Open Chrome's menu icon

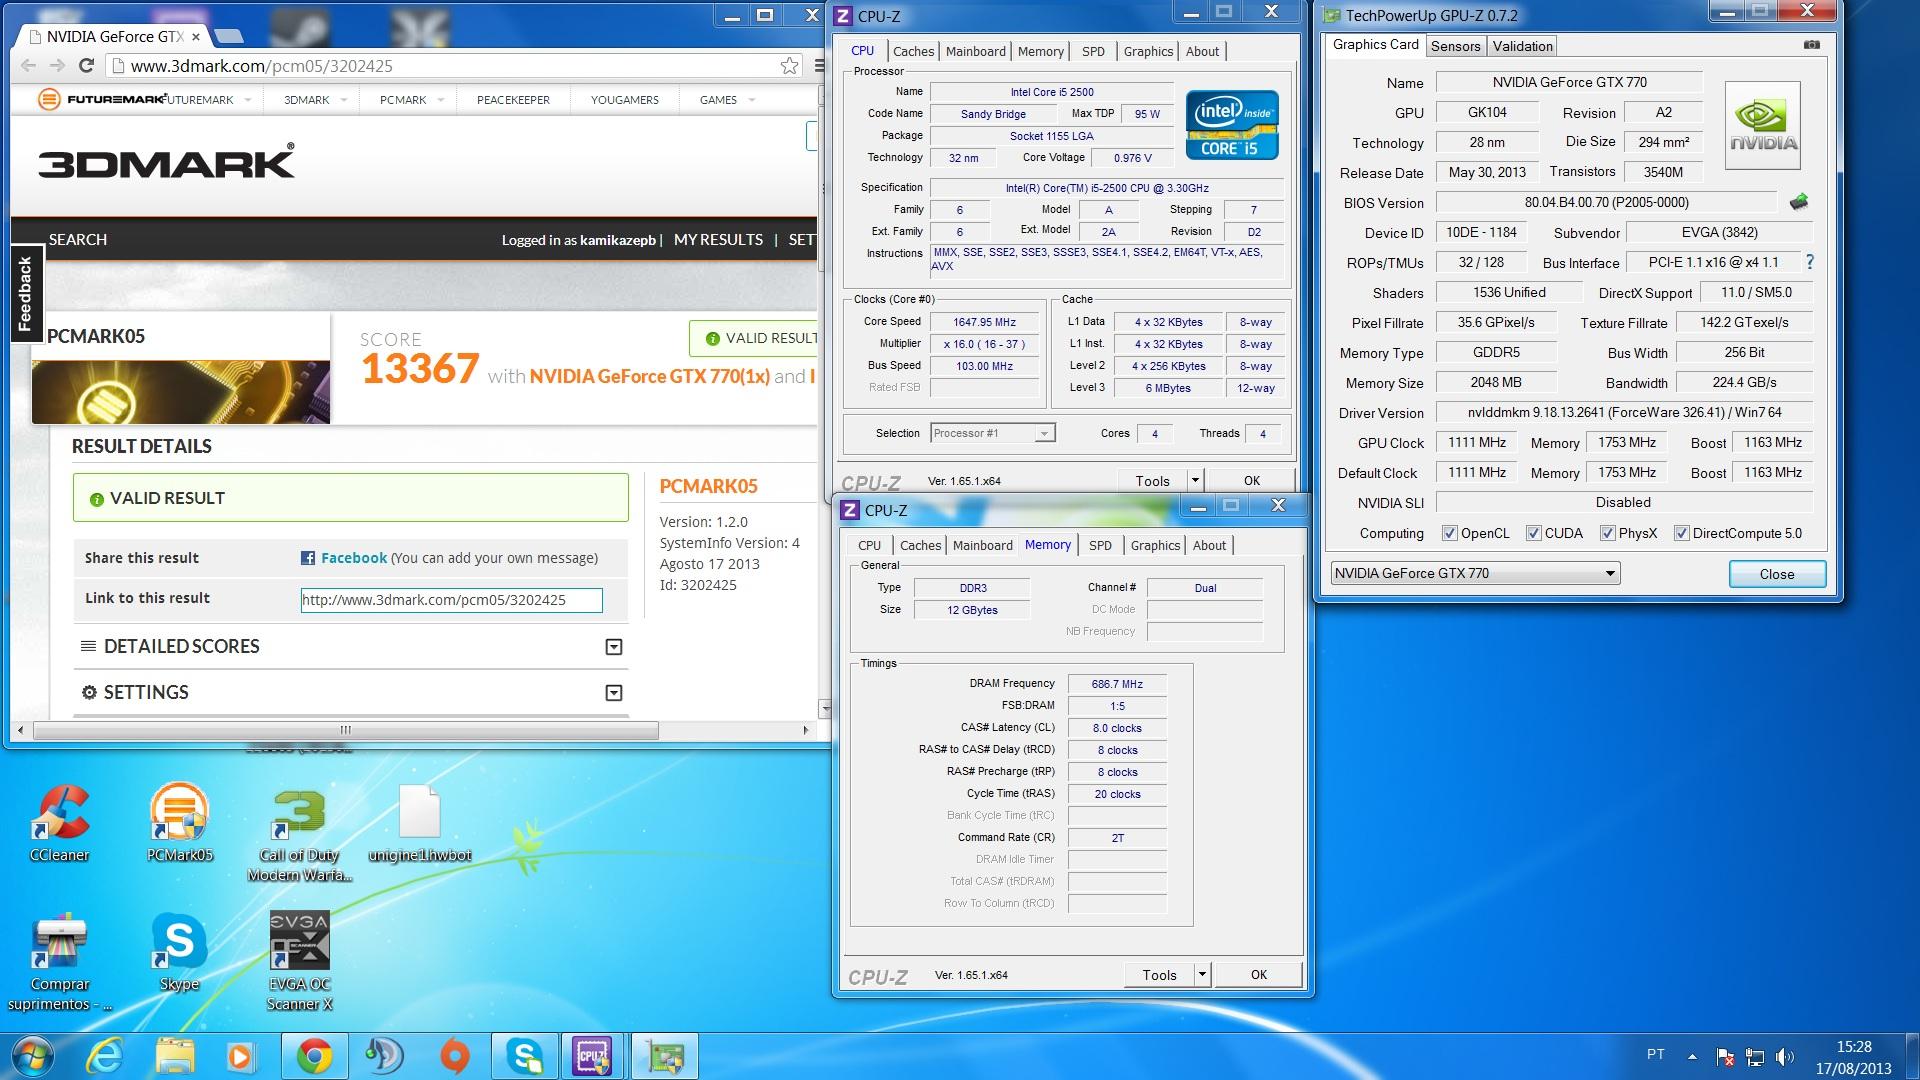tap(819, 66)
